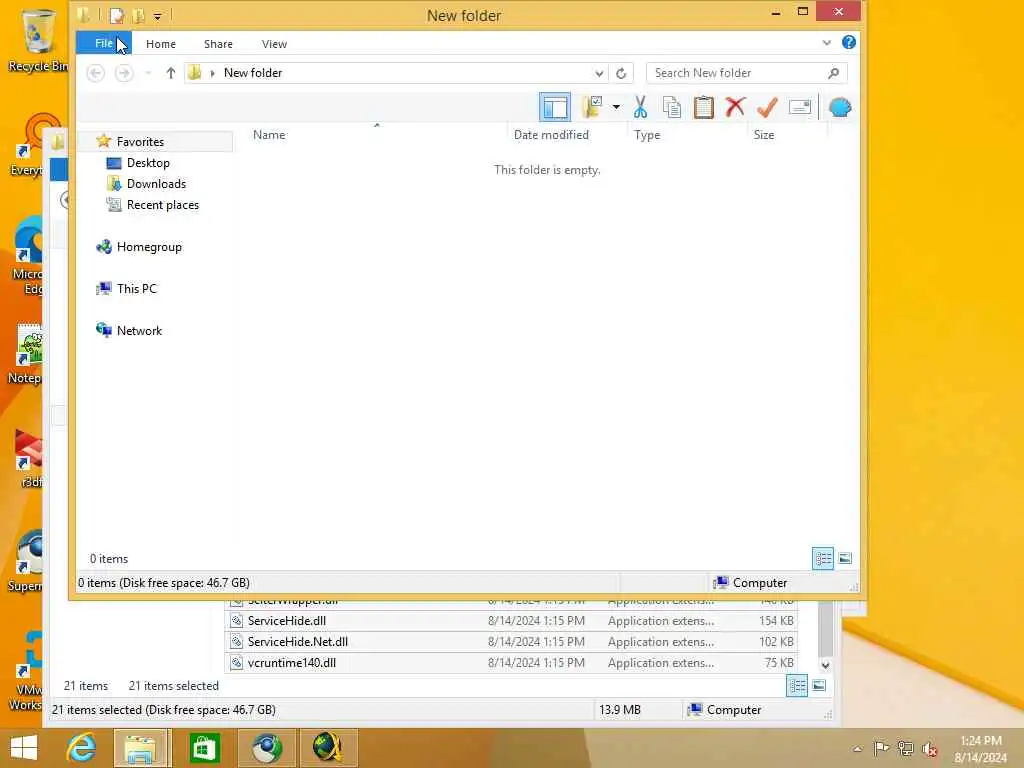Click the folder options icon with checkmark
Screen dimensions: 1024x768
coord(592,107)
